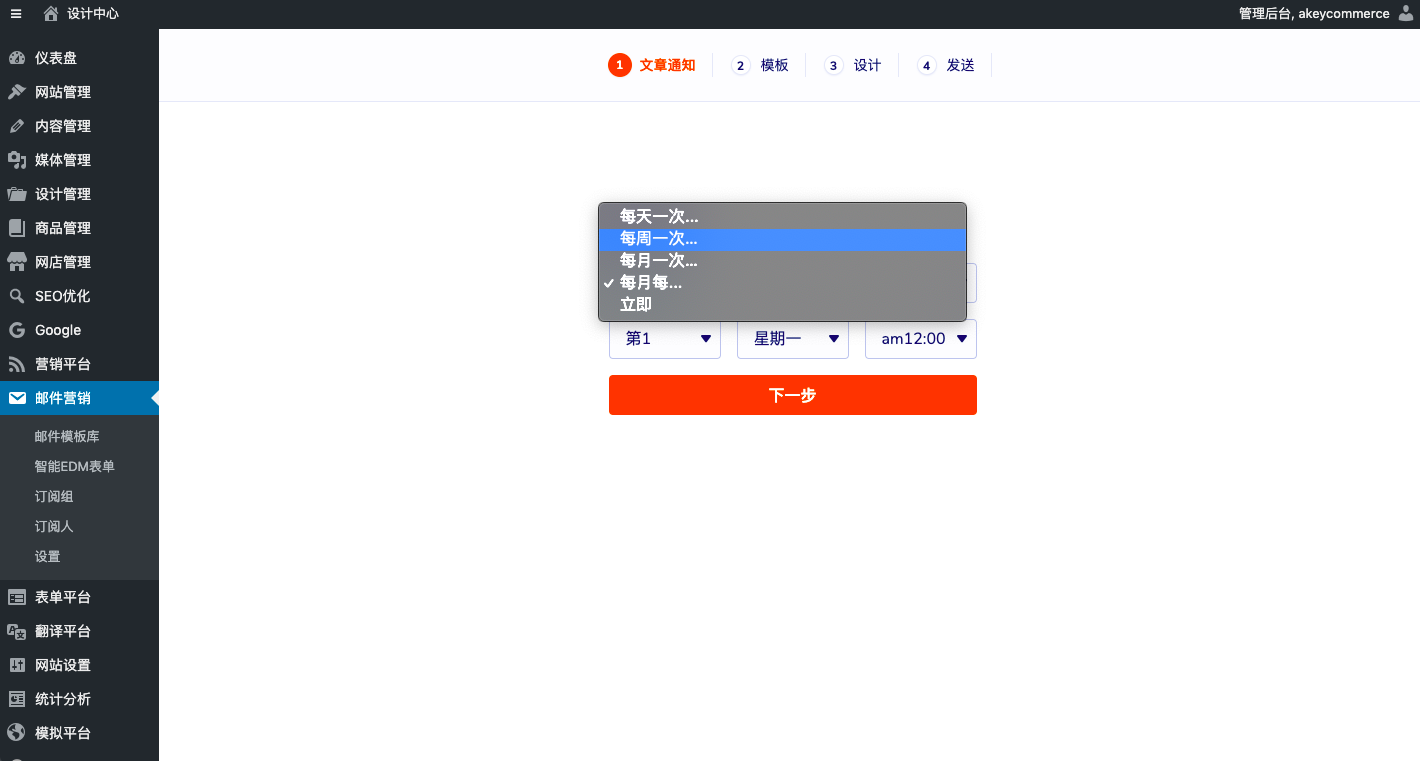Open the 设计中心 home icon
The image size is (1420, 761).
tap(51, 14)
